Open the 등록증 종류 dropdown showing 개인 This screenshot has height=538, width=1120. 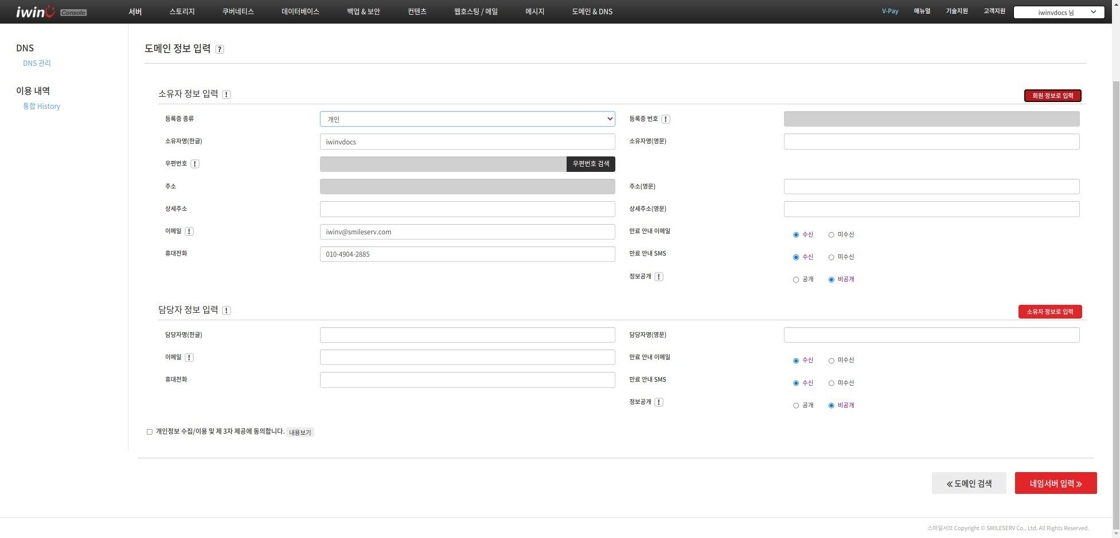coord(467,119)
